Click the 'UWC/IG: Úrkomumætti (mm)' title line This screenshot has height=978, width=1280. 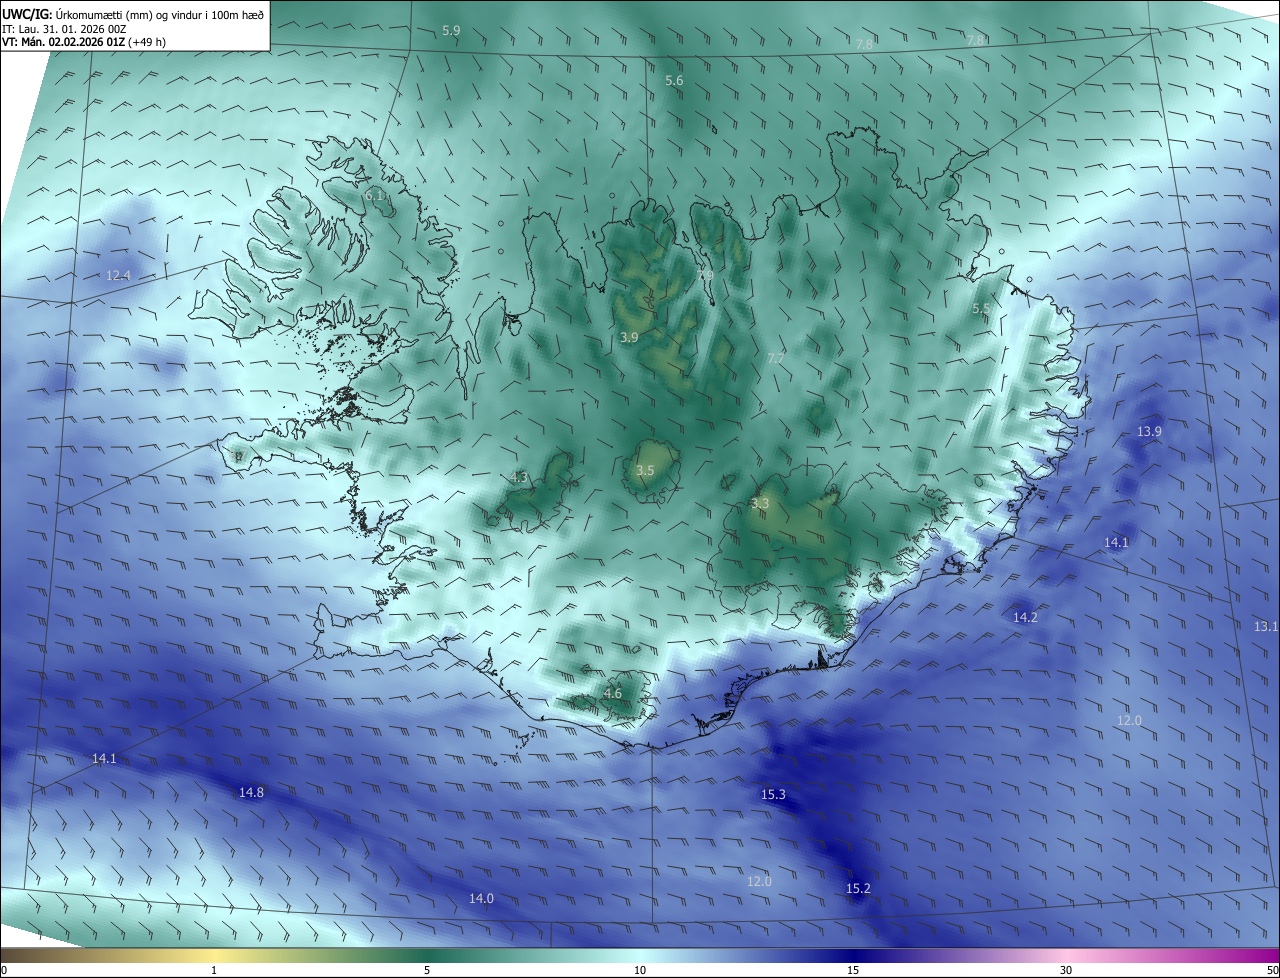point(133,13)
